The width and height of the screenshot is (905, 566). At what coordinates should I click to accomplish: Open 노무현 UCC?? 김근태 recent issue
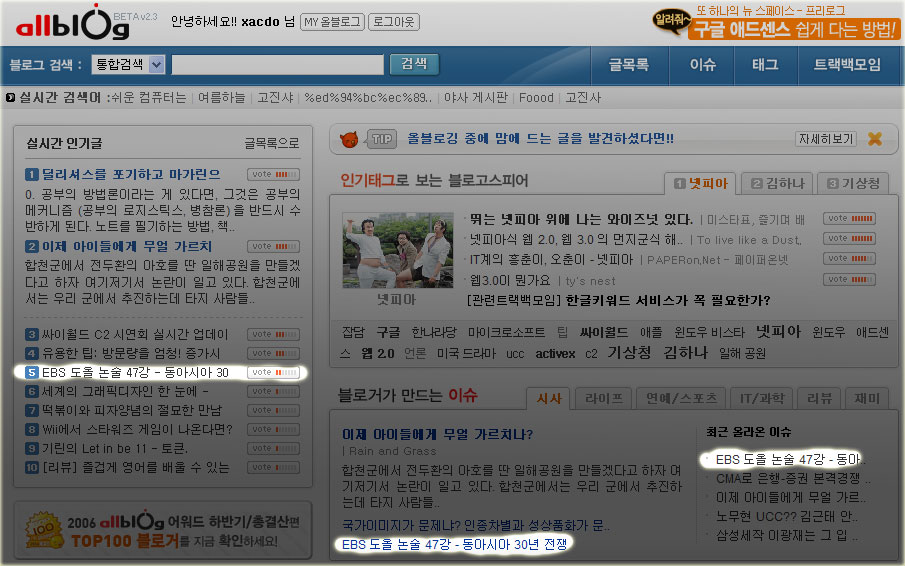[x=787, y=516]
